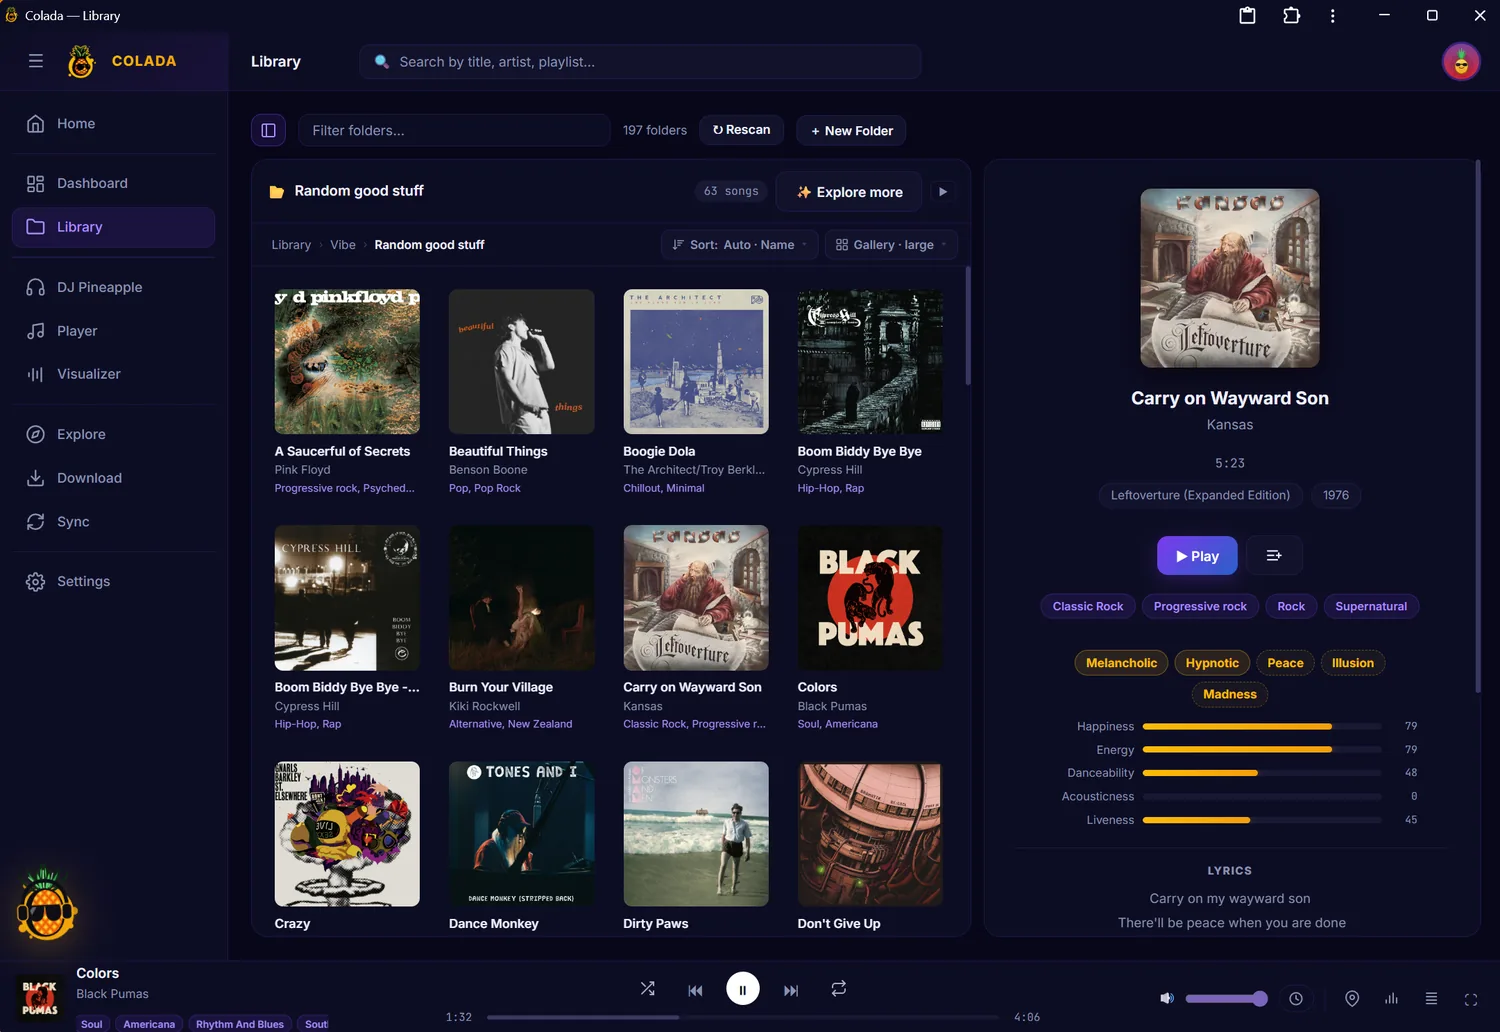
Task: Create a New Folder
Action: point(851,131)
